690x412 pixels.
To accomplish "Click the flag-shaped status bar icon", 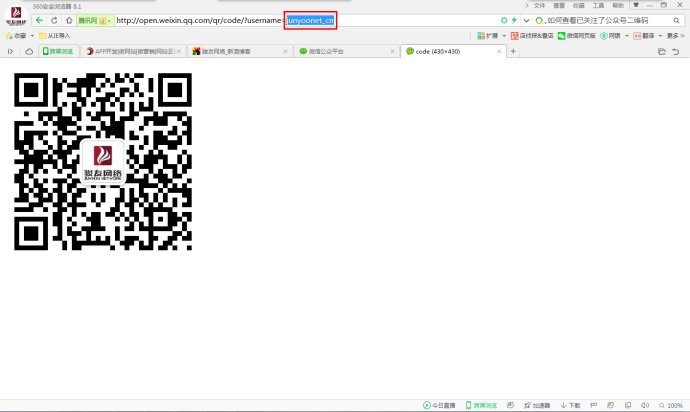I will [x=594, y=405].
